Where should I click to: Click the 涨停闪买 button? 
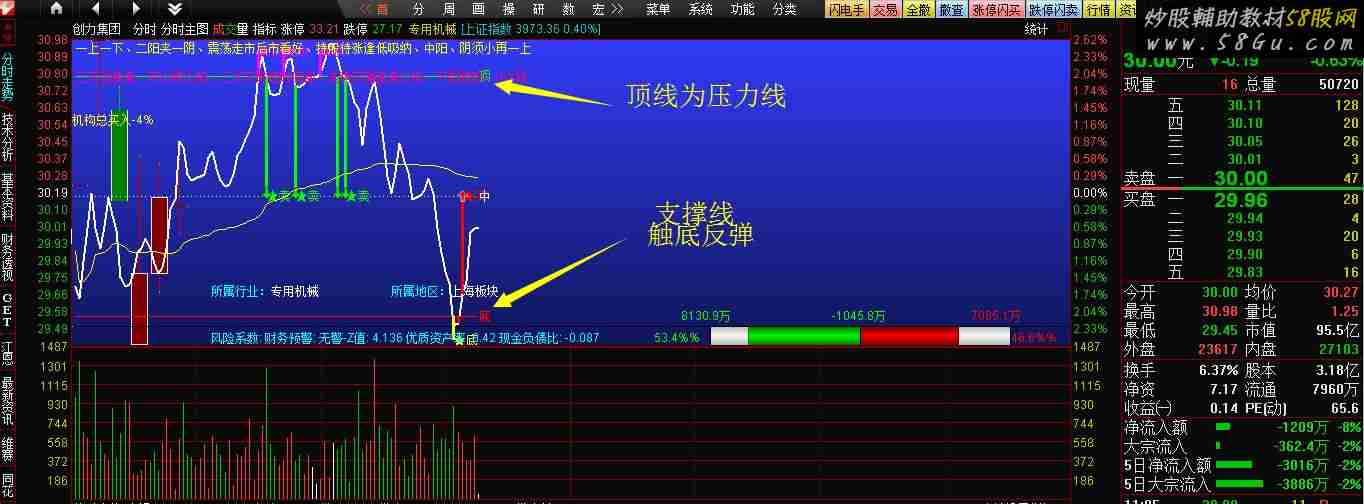click(998, 9)
